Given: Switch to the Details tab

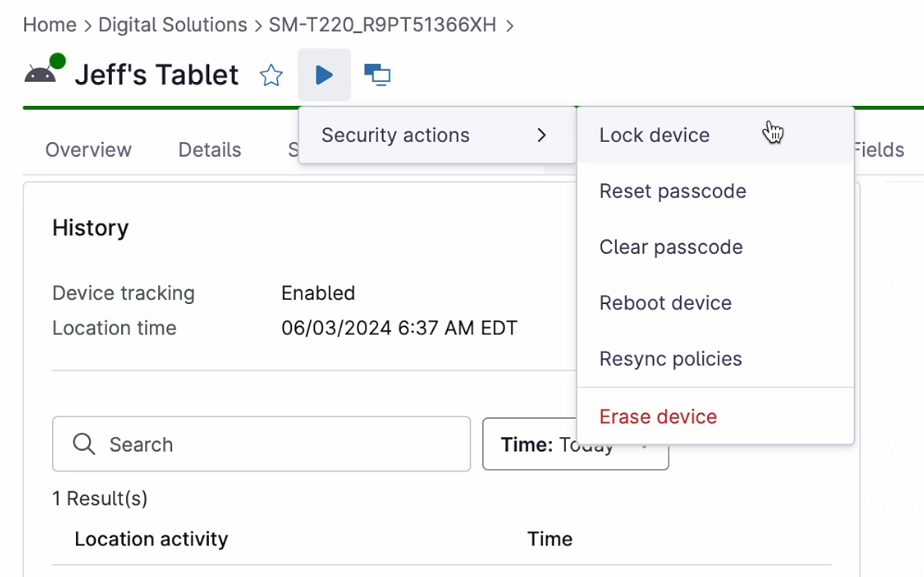Looking at the screenshot, I should [210, 150].
